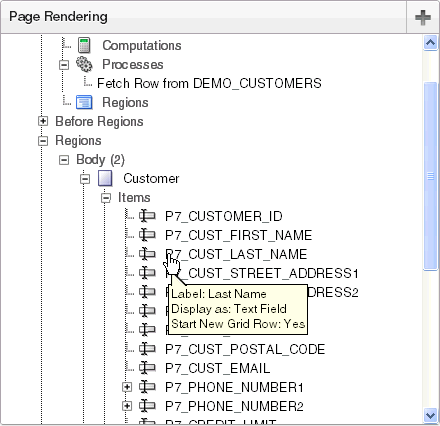
Task: Open the P7_CUST_EMAIL item
Action: [x=218, y=368]
